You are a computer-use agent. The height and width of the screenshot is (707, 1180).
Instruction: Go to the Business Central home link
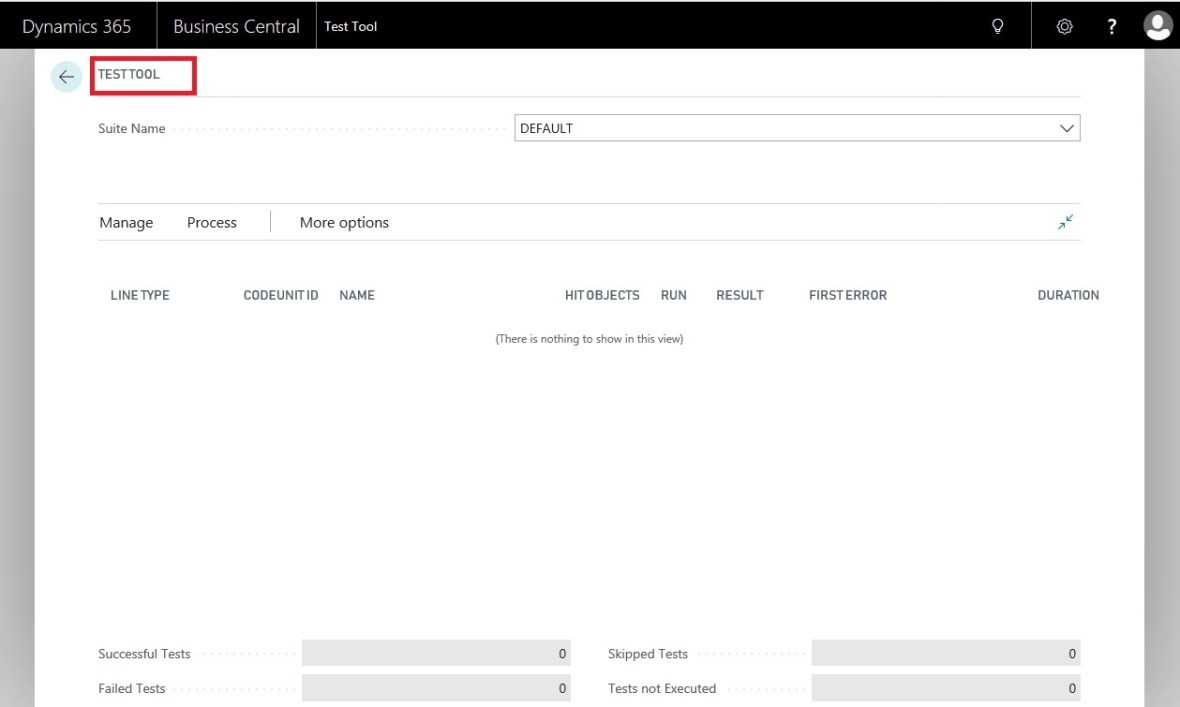click(x=236, y=27)
